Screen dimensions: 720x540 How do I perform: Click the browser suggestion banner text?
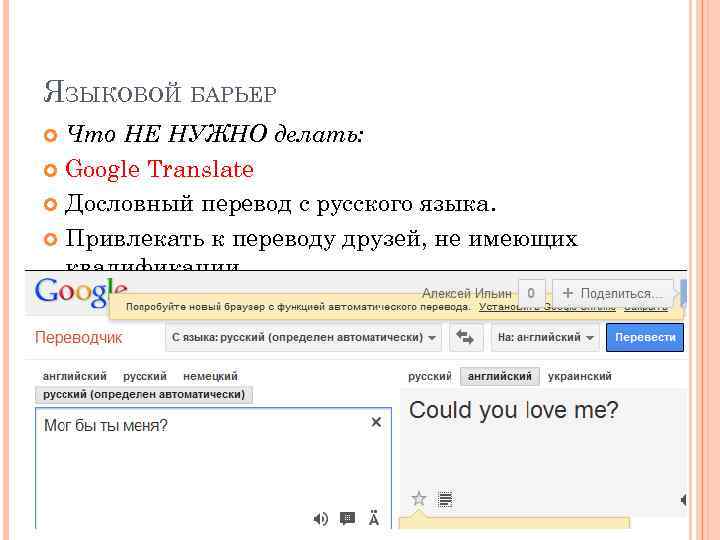298,307
